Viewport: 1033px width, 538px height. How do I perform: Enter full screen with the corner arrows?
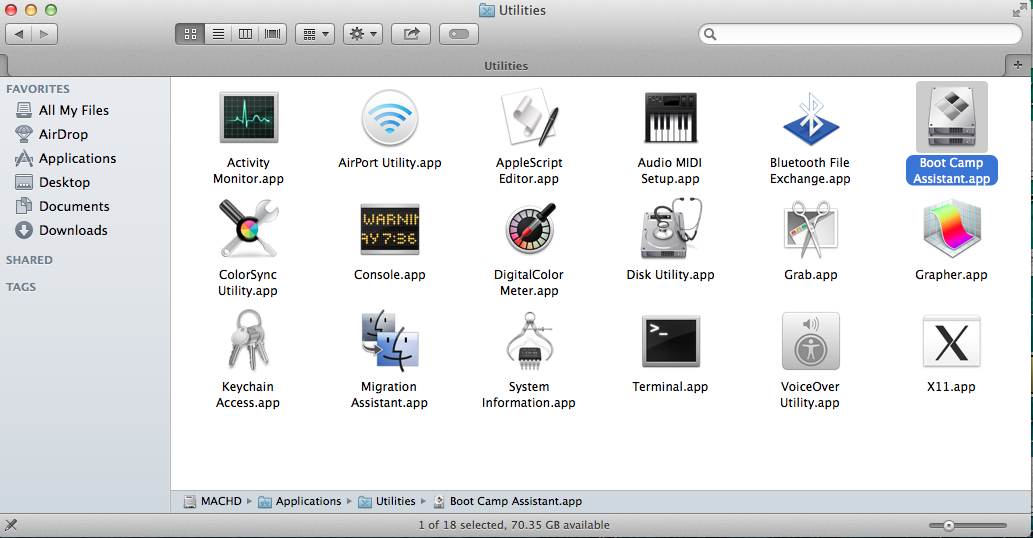pyautogui.click(x=1019, y=10)
